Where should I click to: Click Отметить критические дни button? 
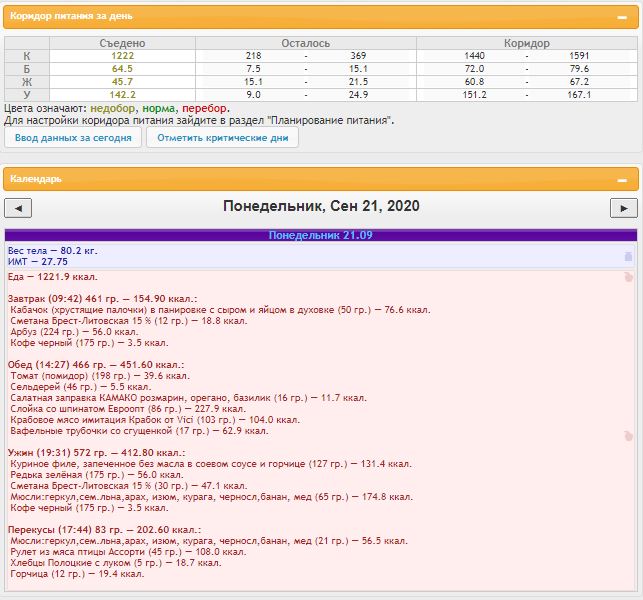(223, 138)
